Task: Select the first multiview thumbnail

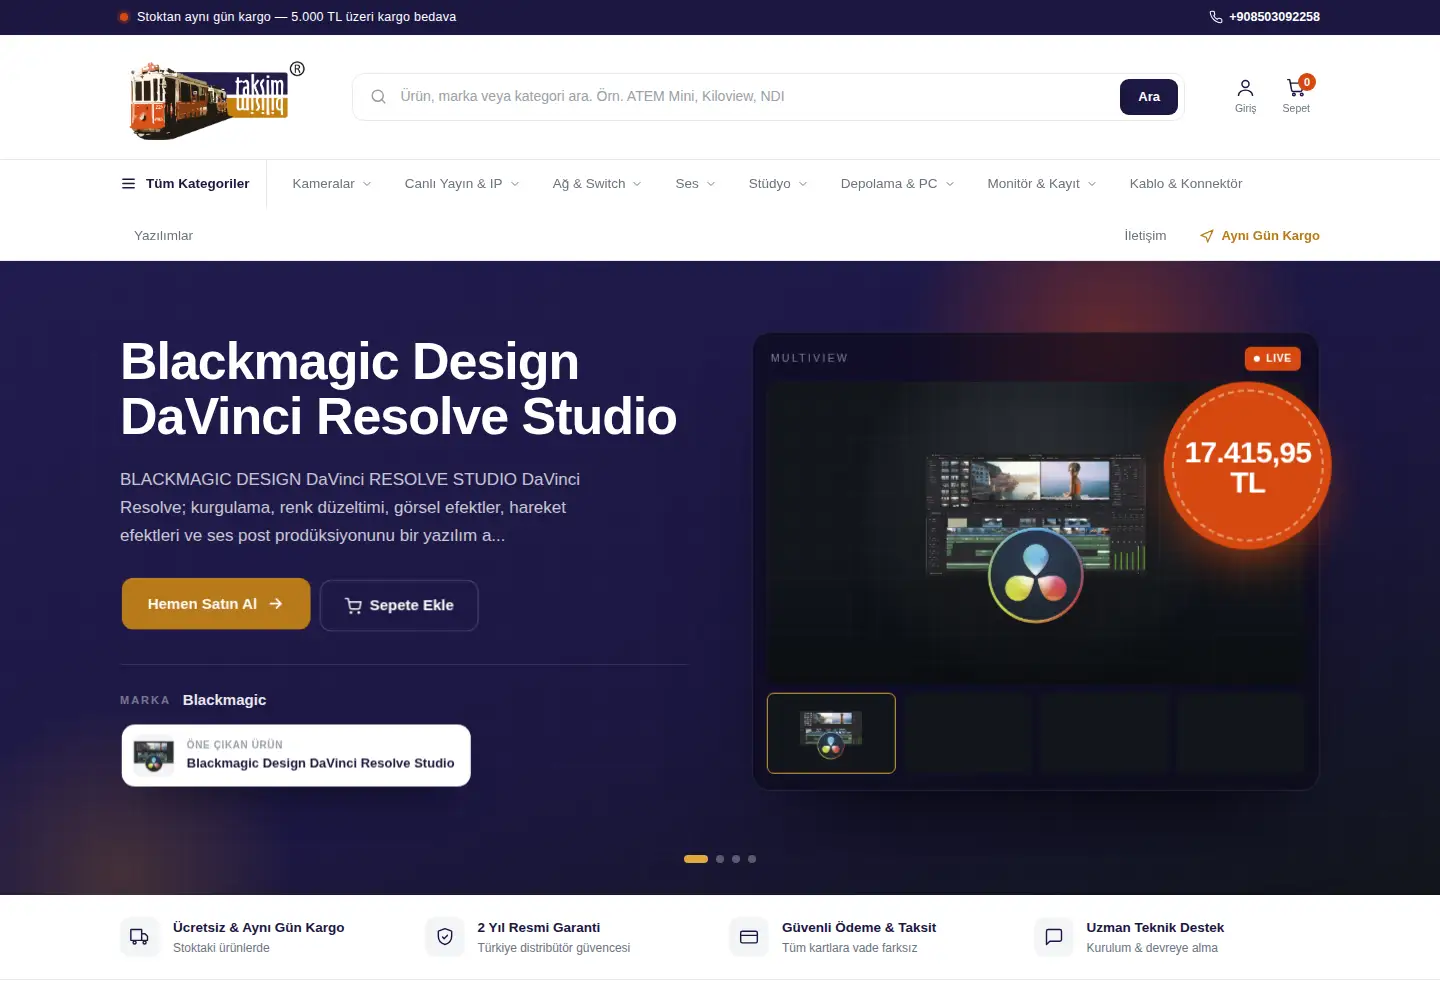Action: click(x=831, y=733)
